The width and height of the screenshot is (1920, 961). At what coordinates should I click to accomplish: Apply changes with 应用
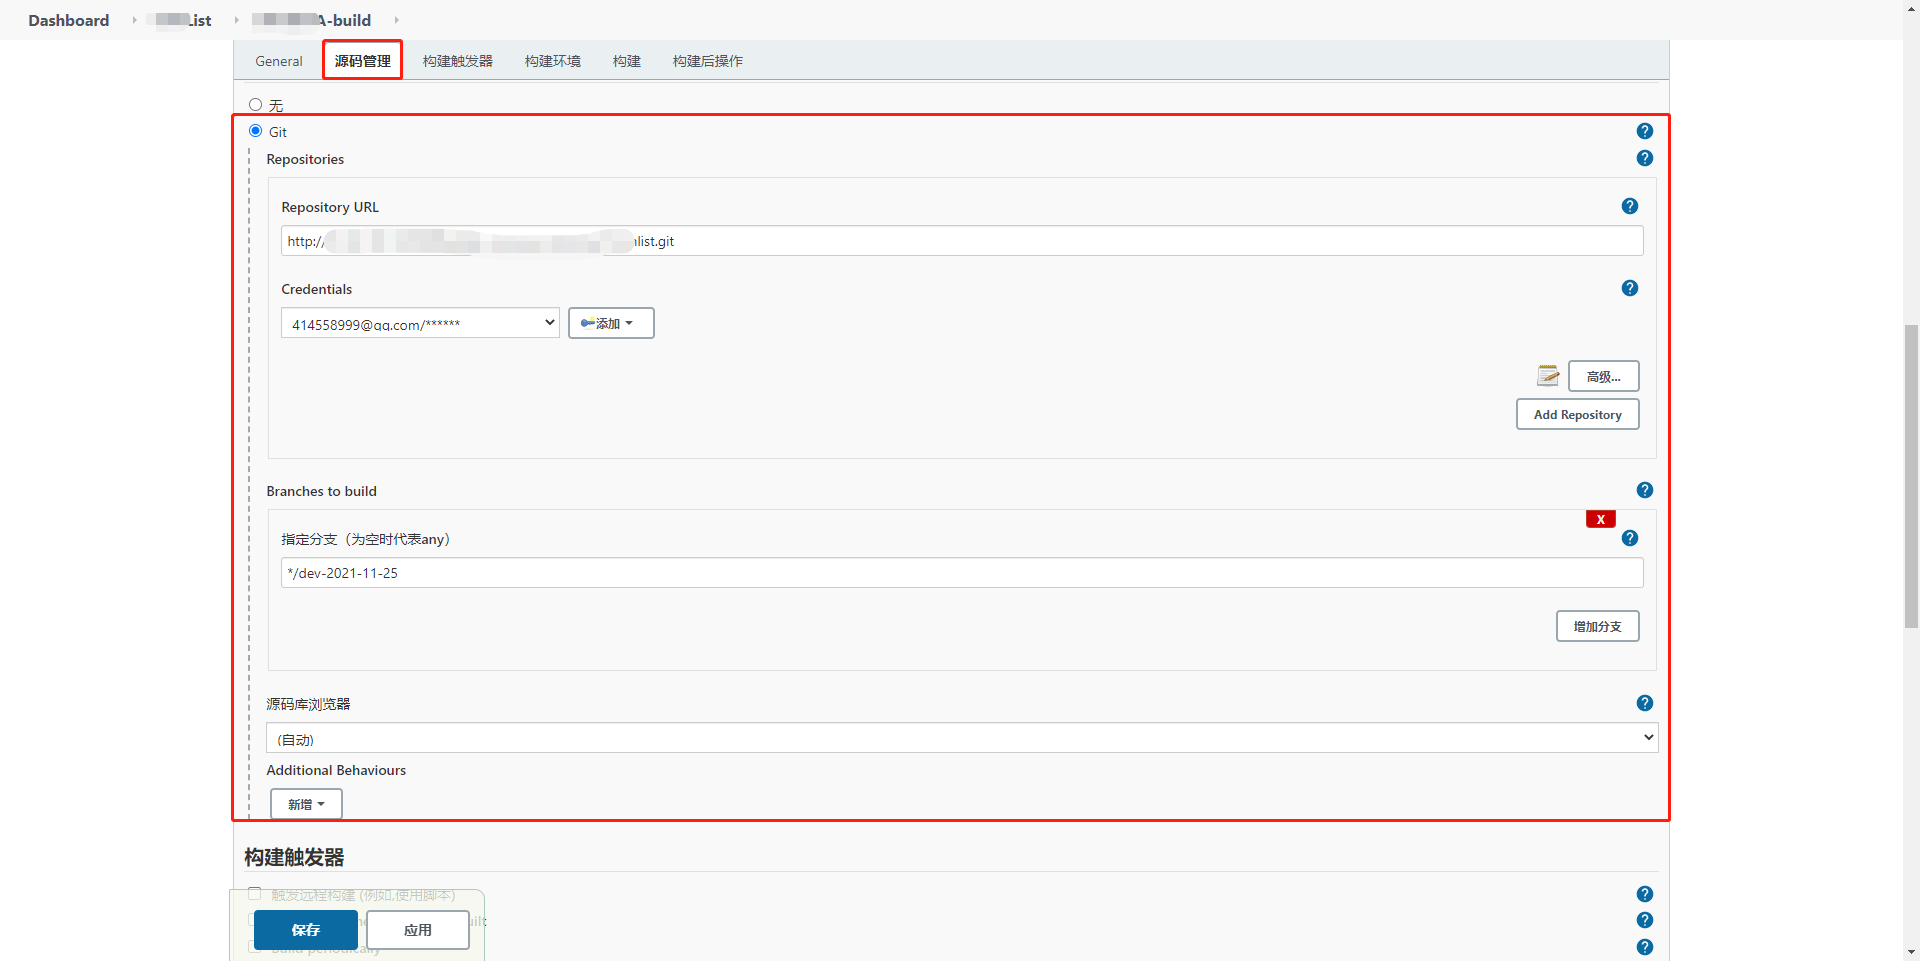418,930
